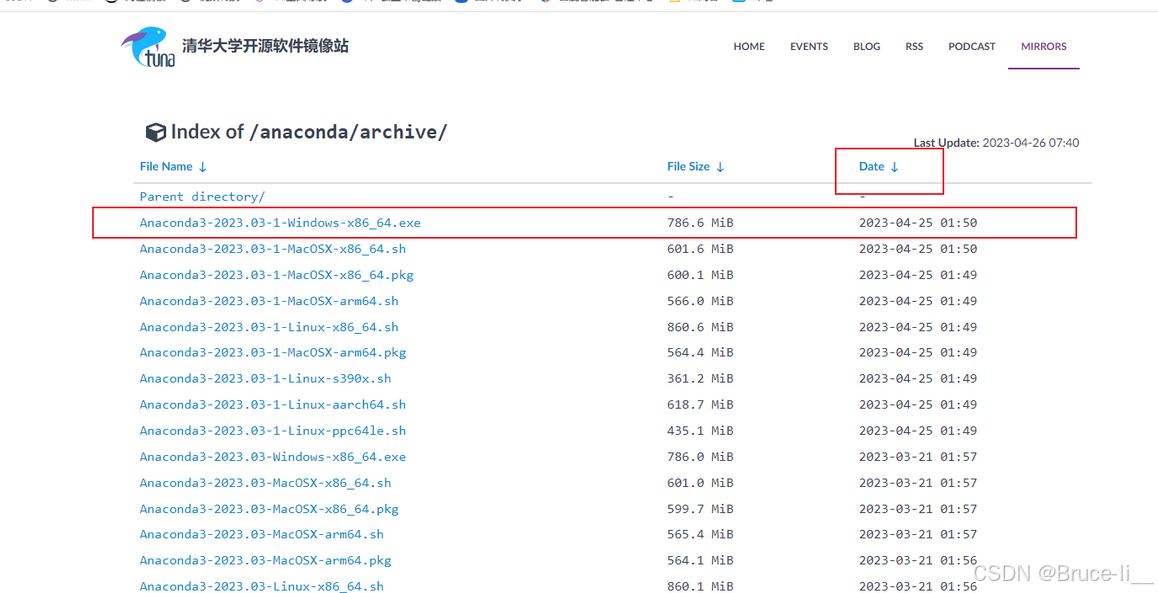Sort by Date column header
Viewport: 1158px width, 593px height.
point(879,167)
